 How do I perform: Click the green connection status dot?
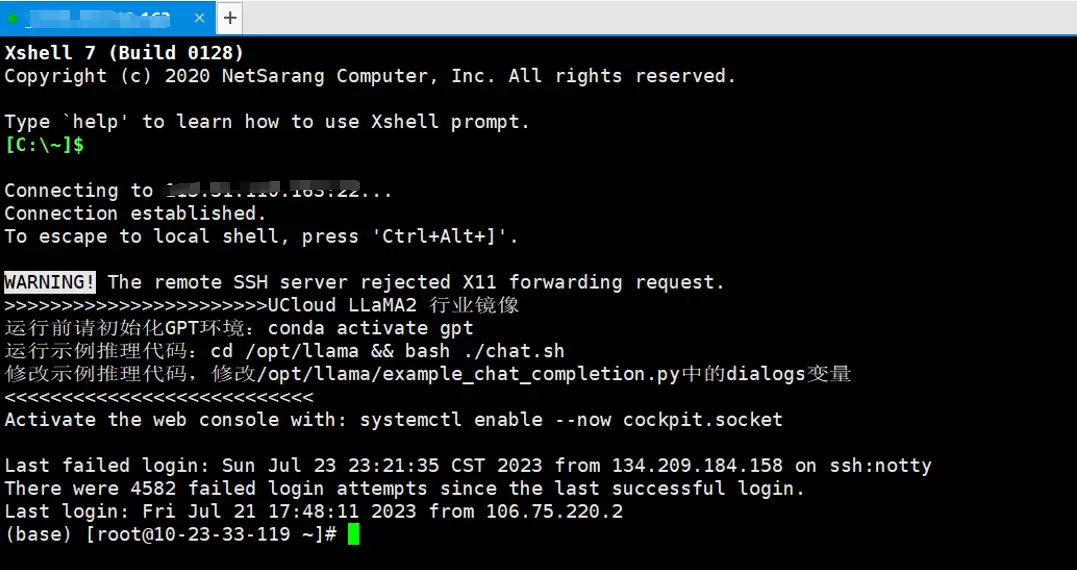[x=12, y=18]
